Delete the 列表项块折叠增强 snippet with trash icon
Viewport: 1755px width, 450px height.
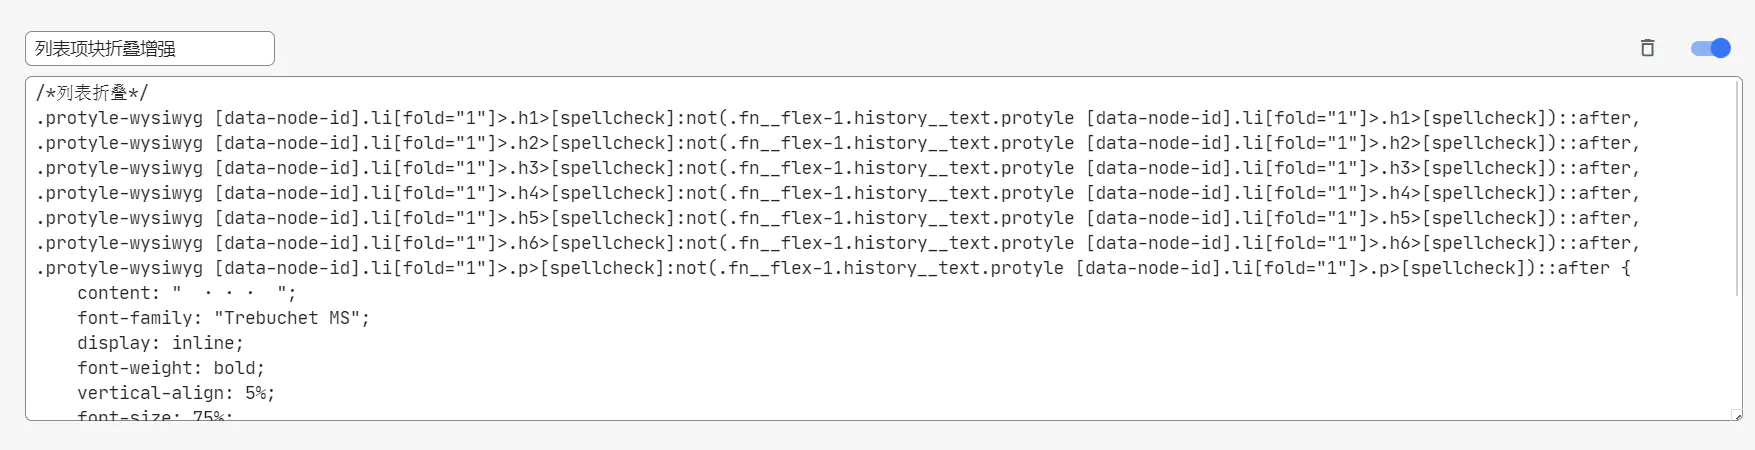tap(1647, 48)
